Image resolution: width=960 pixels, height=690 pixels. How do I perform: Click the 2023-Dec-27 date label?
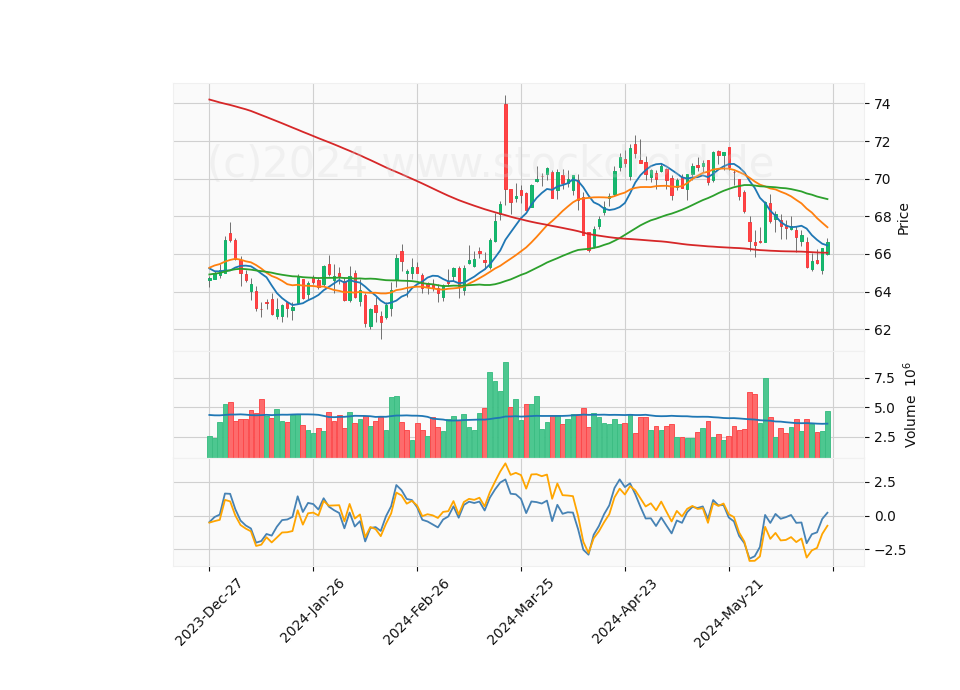tap(208, 612)
